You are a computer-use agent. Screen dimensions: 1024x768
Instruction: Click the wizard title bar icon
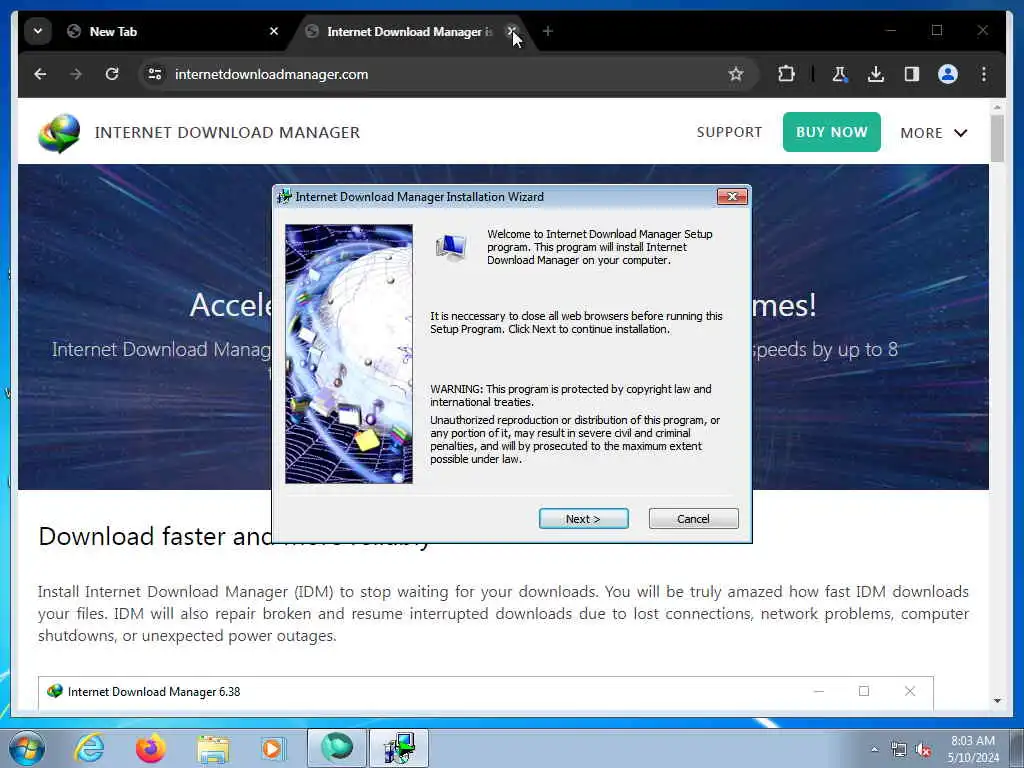(x=284, y=197)
